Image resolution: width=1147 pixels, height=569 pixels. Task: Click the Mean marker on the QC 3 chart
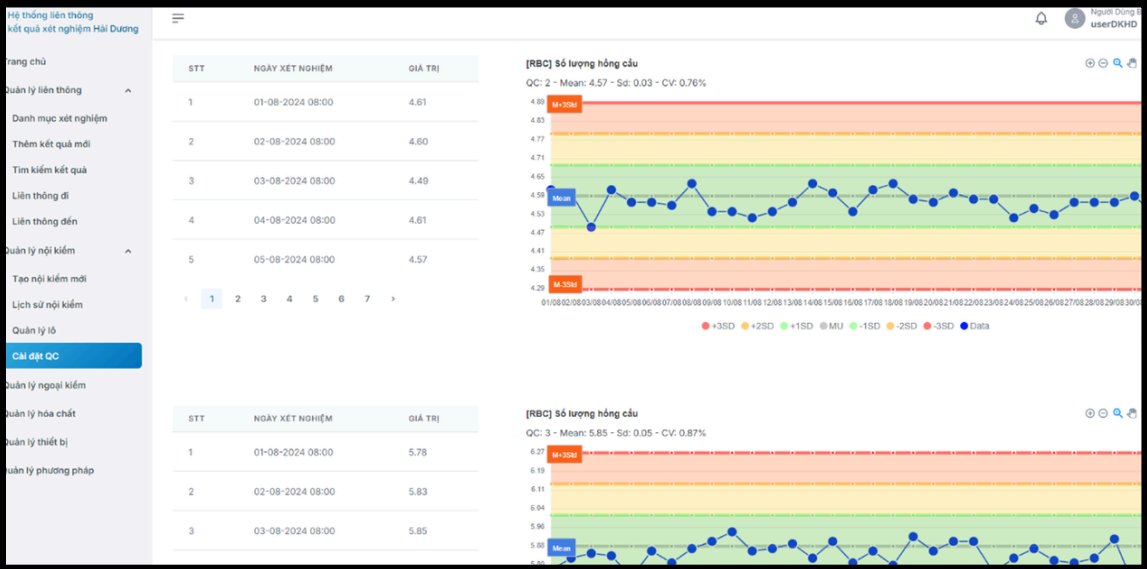pos(562,548)
